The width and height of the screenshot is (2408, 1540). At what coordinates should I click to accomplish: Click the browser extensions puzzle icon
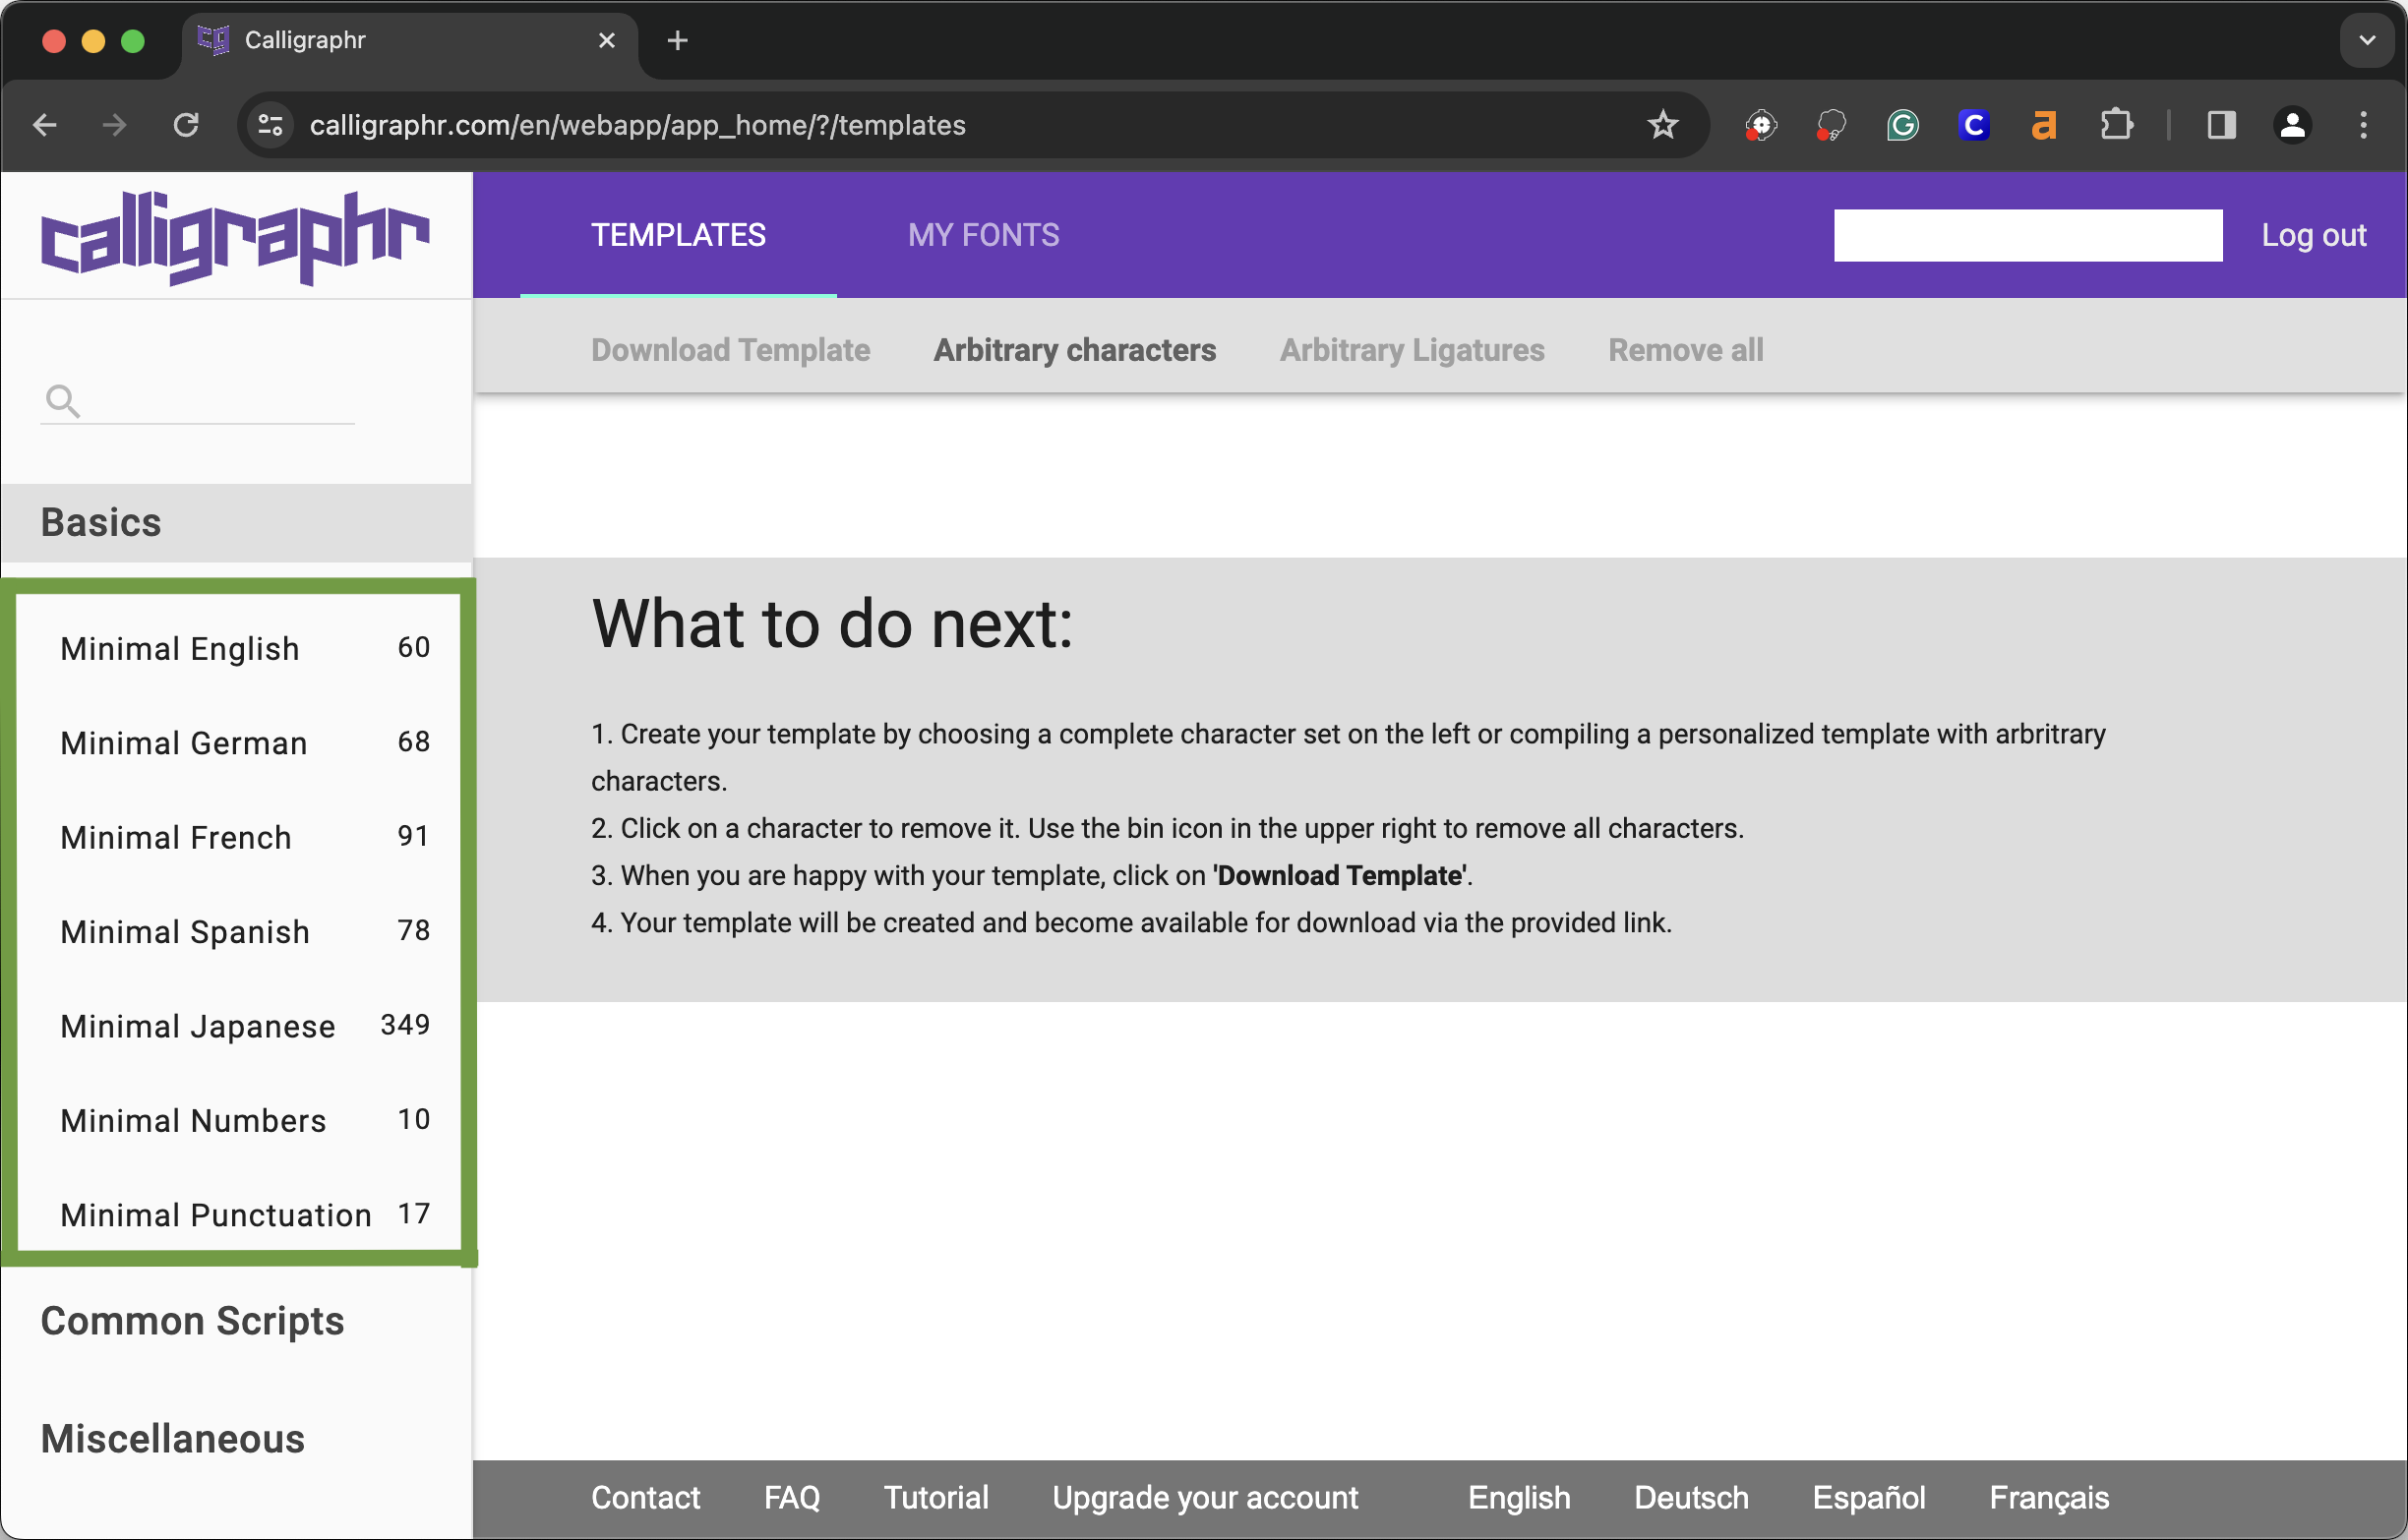click(2117, 125)
